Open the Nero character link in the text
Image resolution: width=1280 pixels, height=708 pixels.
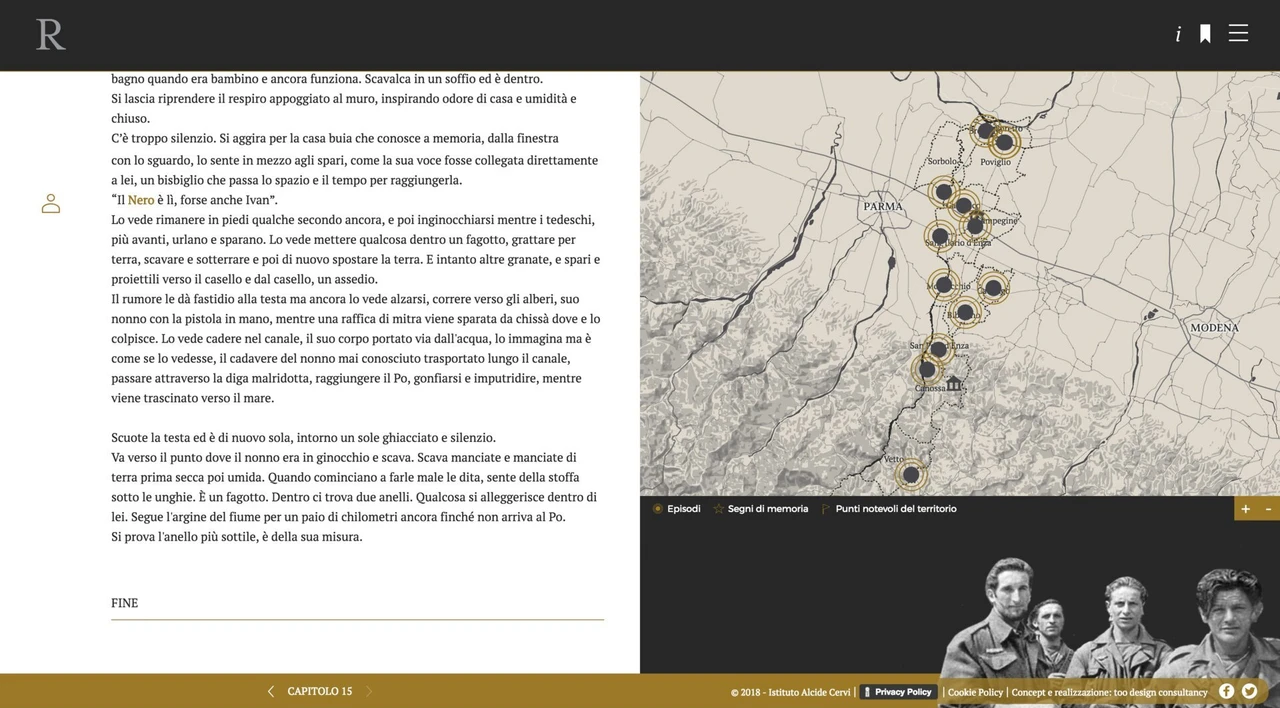point(141,200)
